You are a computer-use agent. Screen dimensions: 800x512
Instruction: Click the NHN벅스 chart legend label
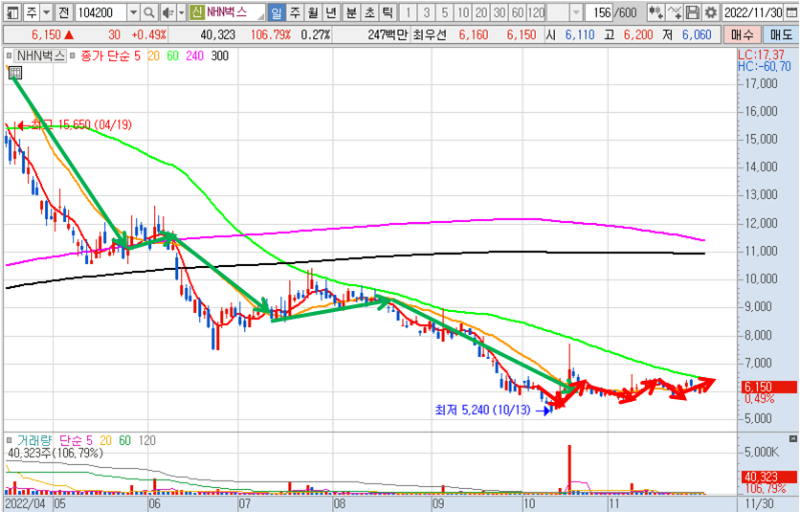[41, 56]
